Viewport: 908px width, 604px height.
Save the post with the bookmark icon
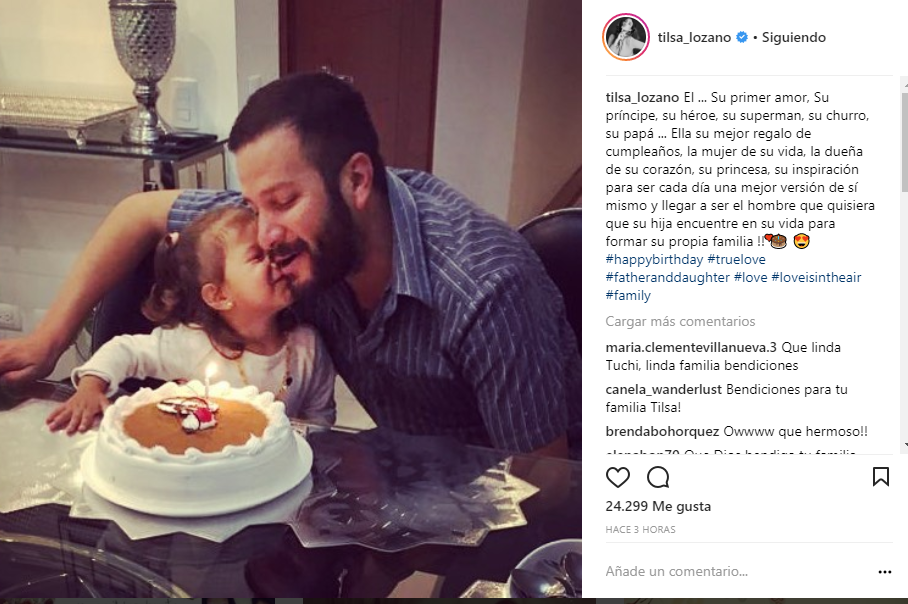[x=881, y=477]
